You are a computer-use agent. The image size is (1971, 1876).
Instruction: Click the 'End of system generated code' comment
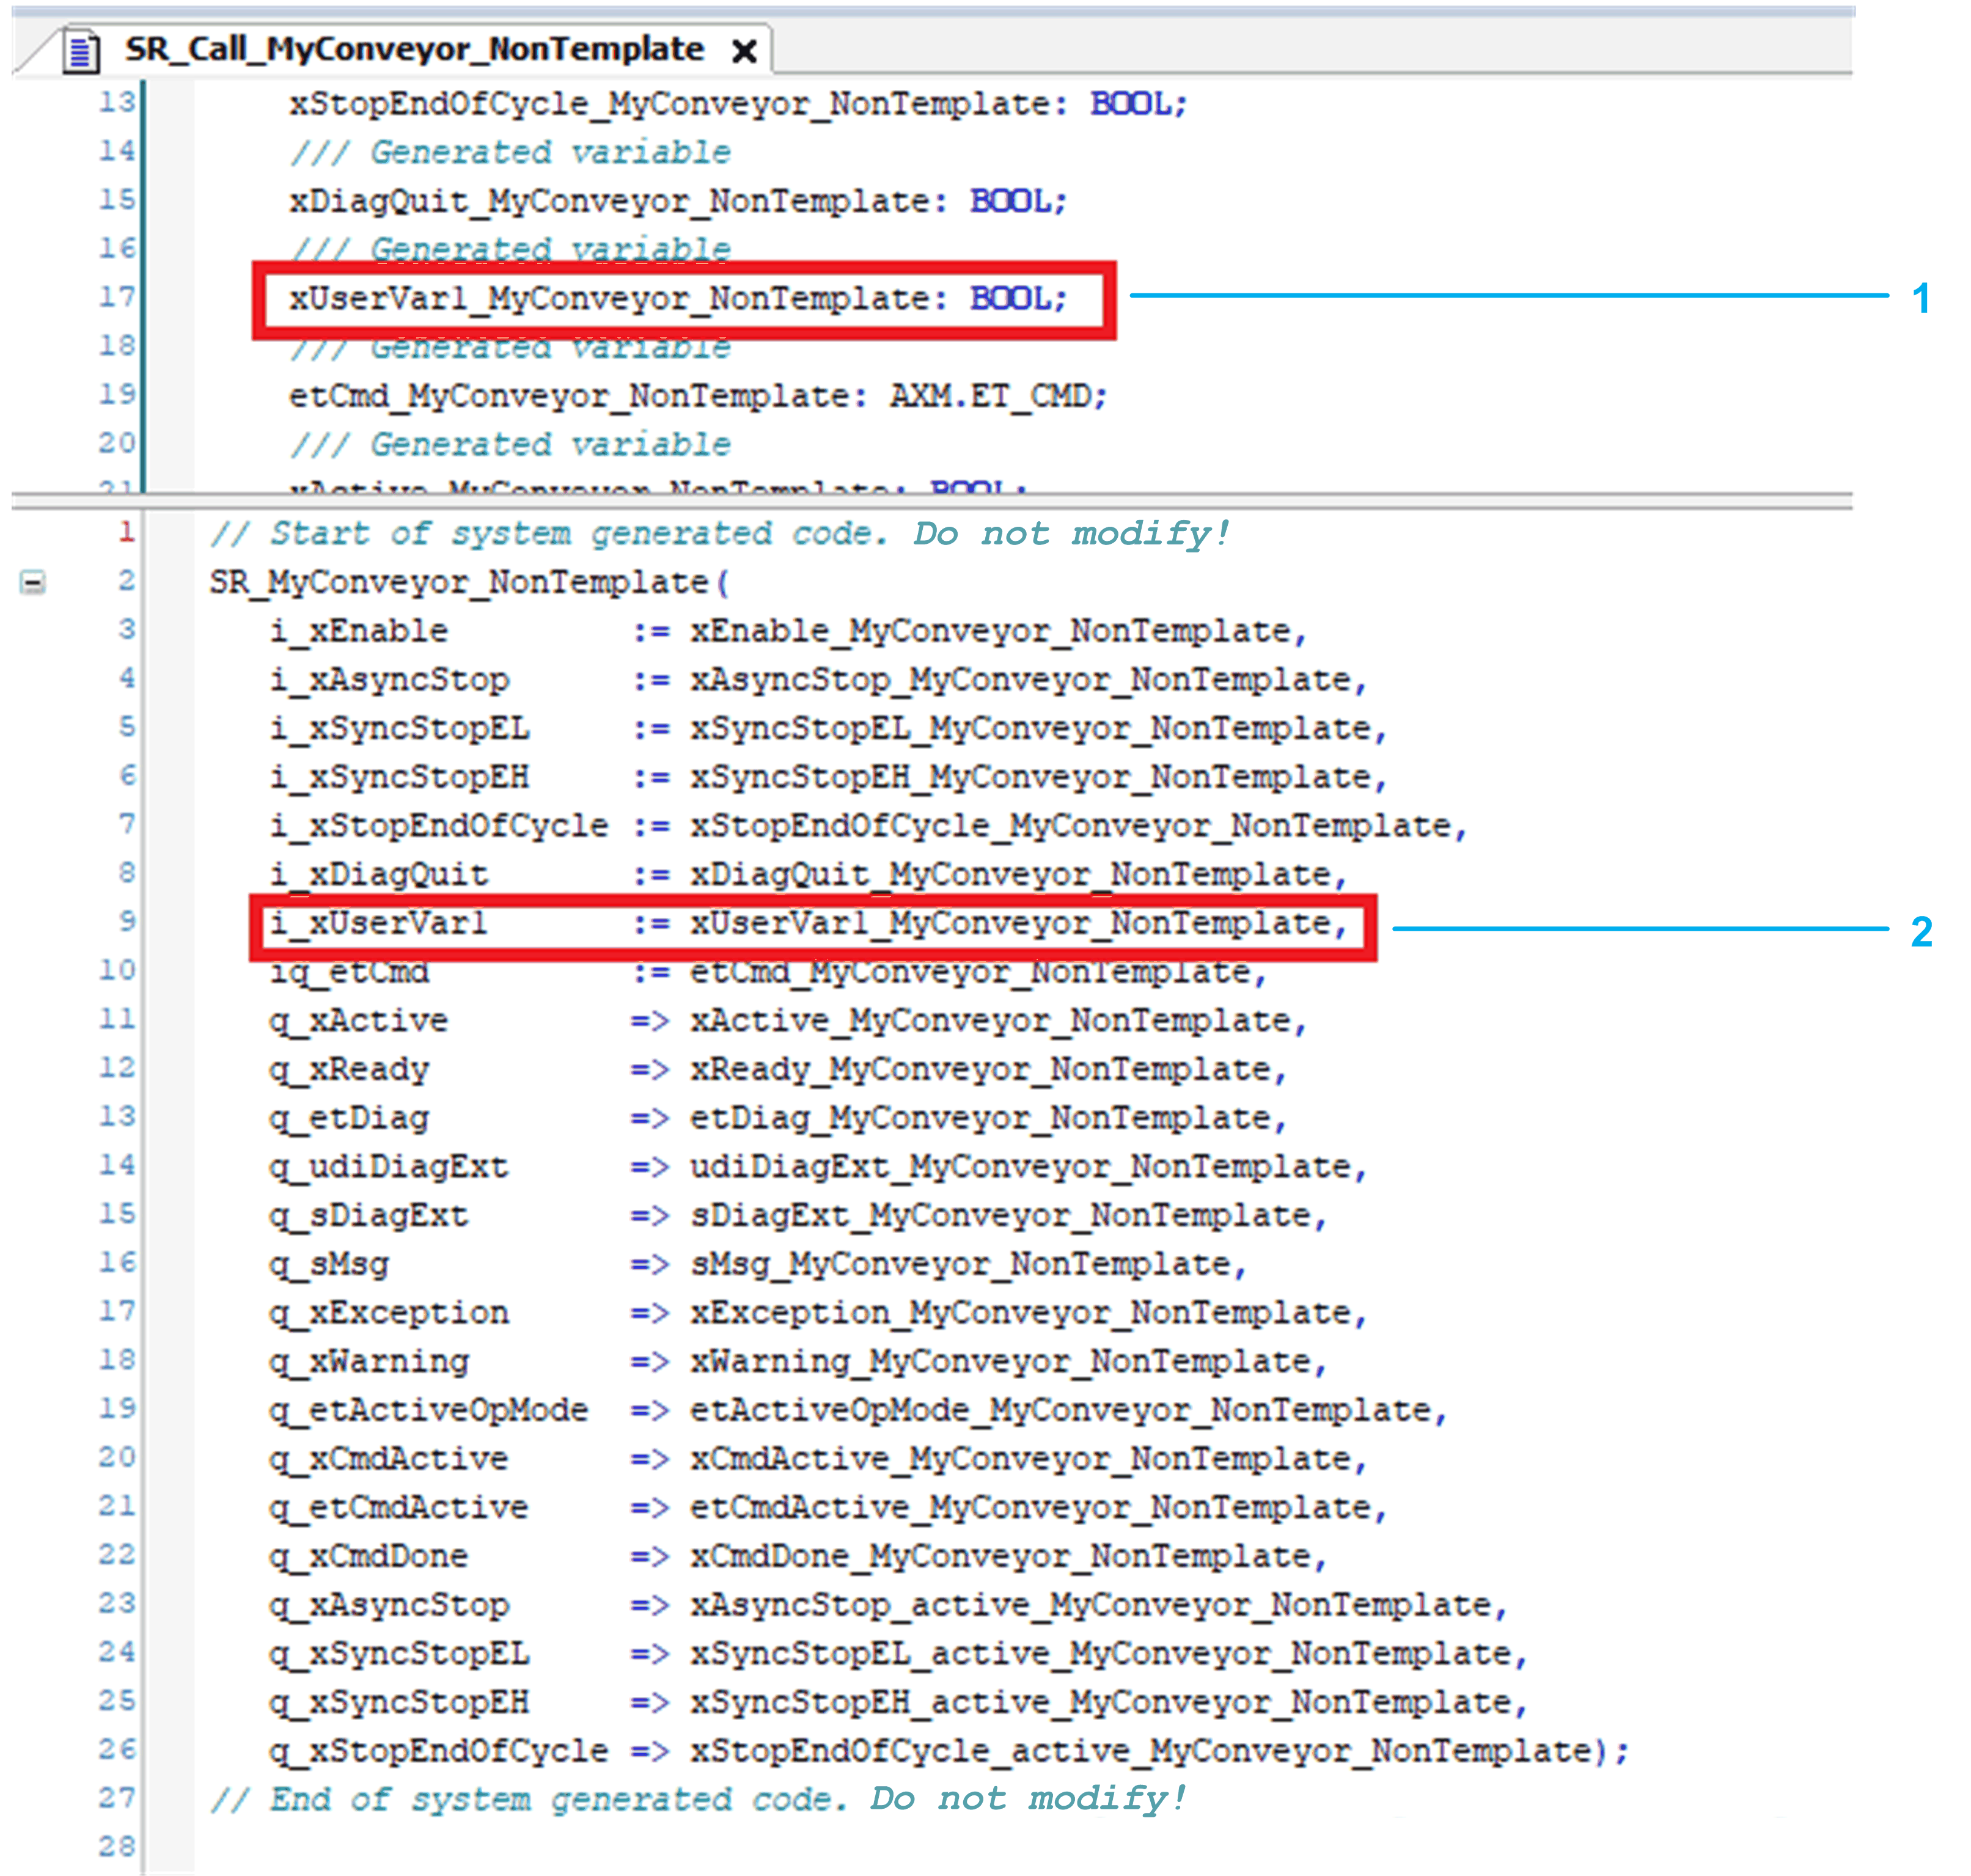tap(698, 1799)
